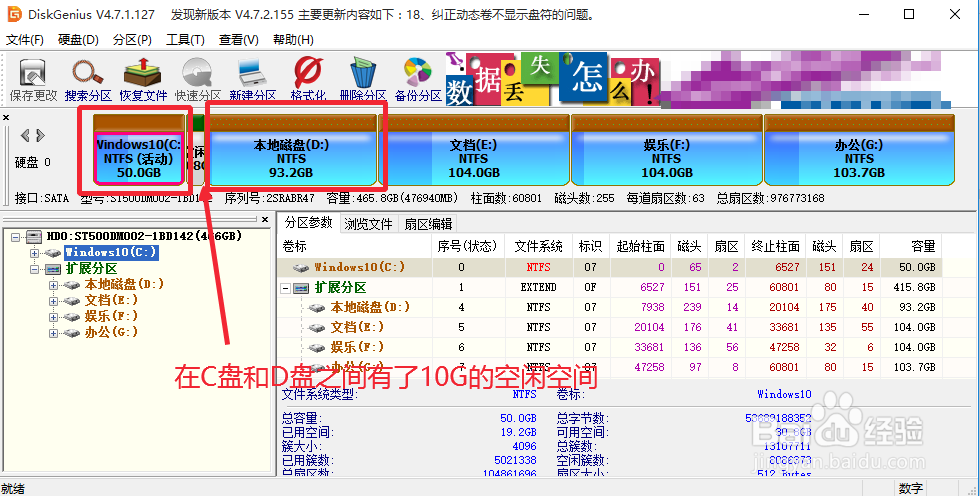Click the 就绪 status bar text
This screenshot has width=980, height=496.
(x=12, y=489)
